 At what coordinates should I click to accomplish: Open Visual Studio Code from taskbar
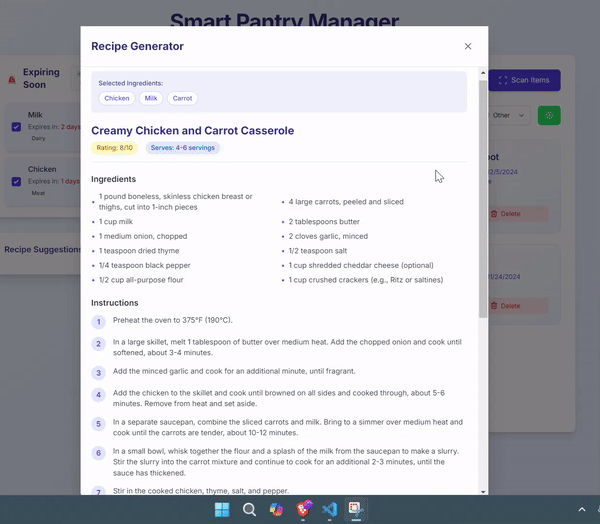coord(329,509)
